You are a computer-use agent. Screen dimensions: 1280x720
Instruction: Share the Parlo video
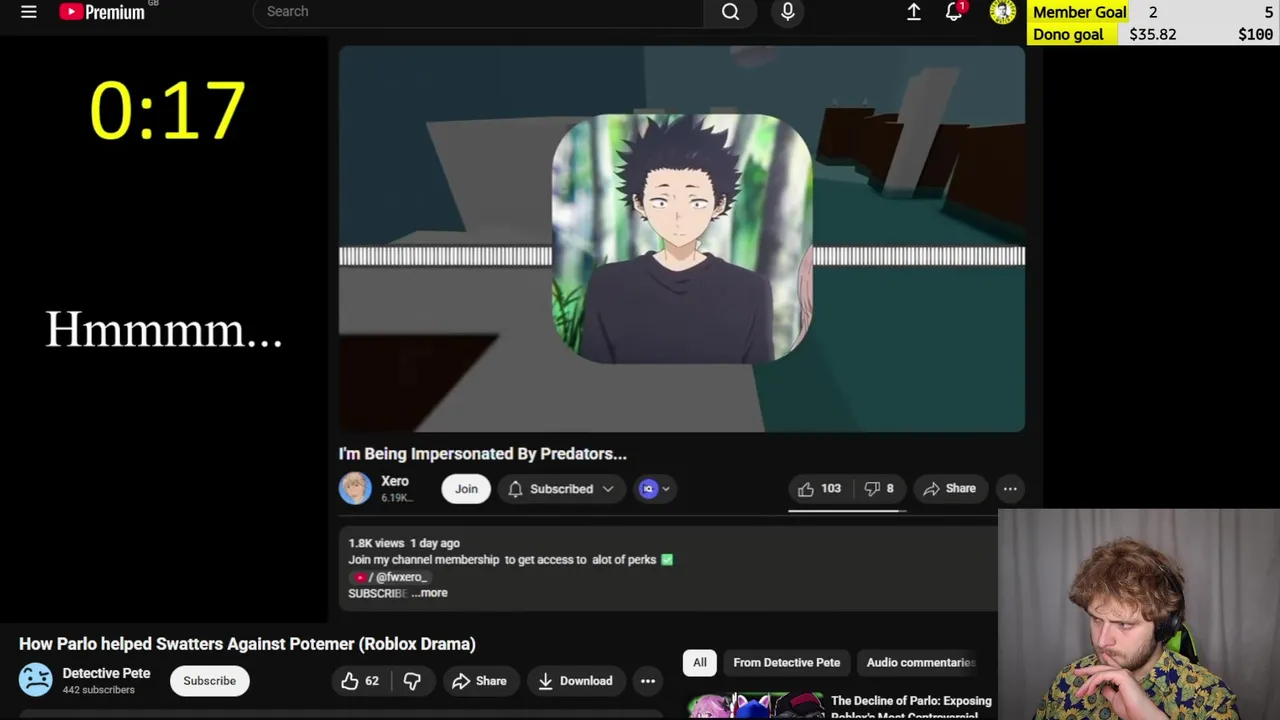click(479, 681)
